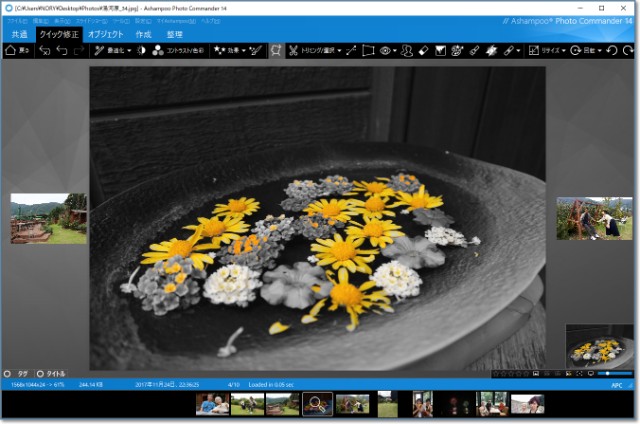The width and height of the screenshot is (640, 424).
Task: Open the リサイズ resize dropdown
Action: pos(547,50)
